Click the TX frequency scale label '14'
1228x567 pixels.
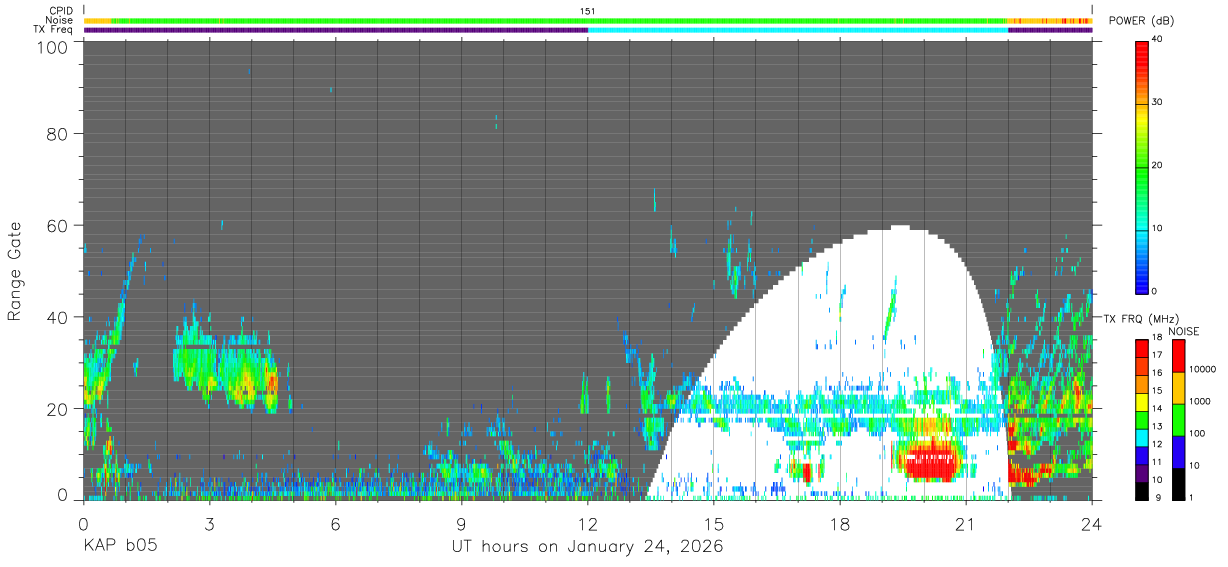coord(1157,409)
